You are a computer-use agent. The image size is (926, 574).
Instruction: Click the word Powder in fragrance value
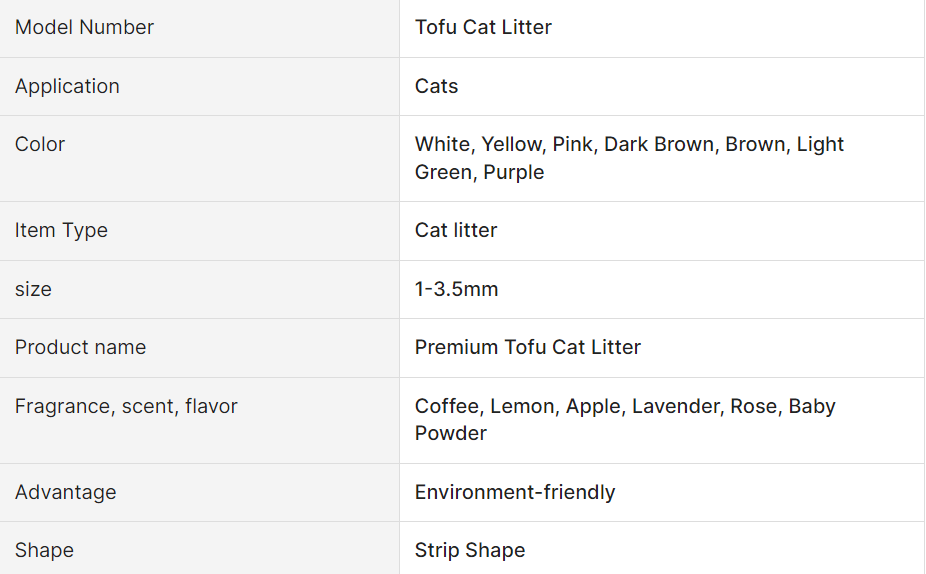click(x=451, y=433)
